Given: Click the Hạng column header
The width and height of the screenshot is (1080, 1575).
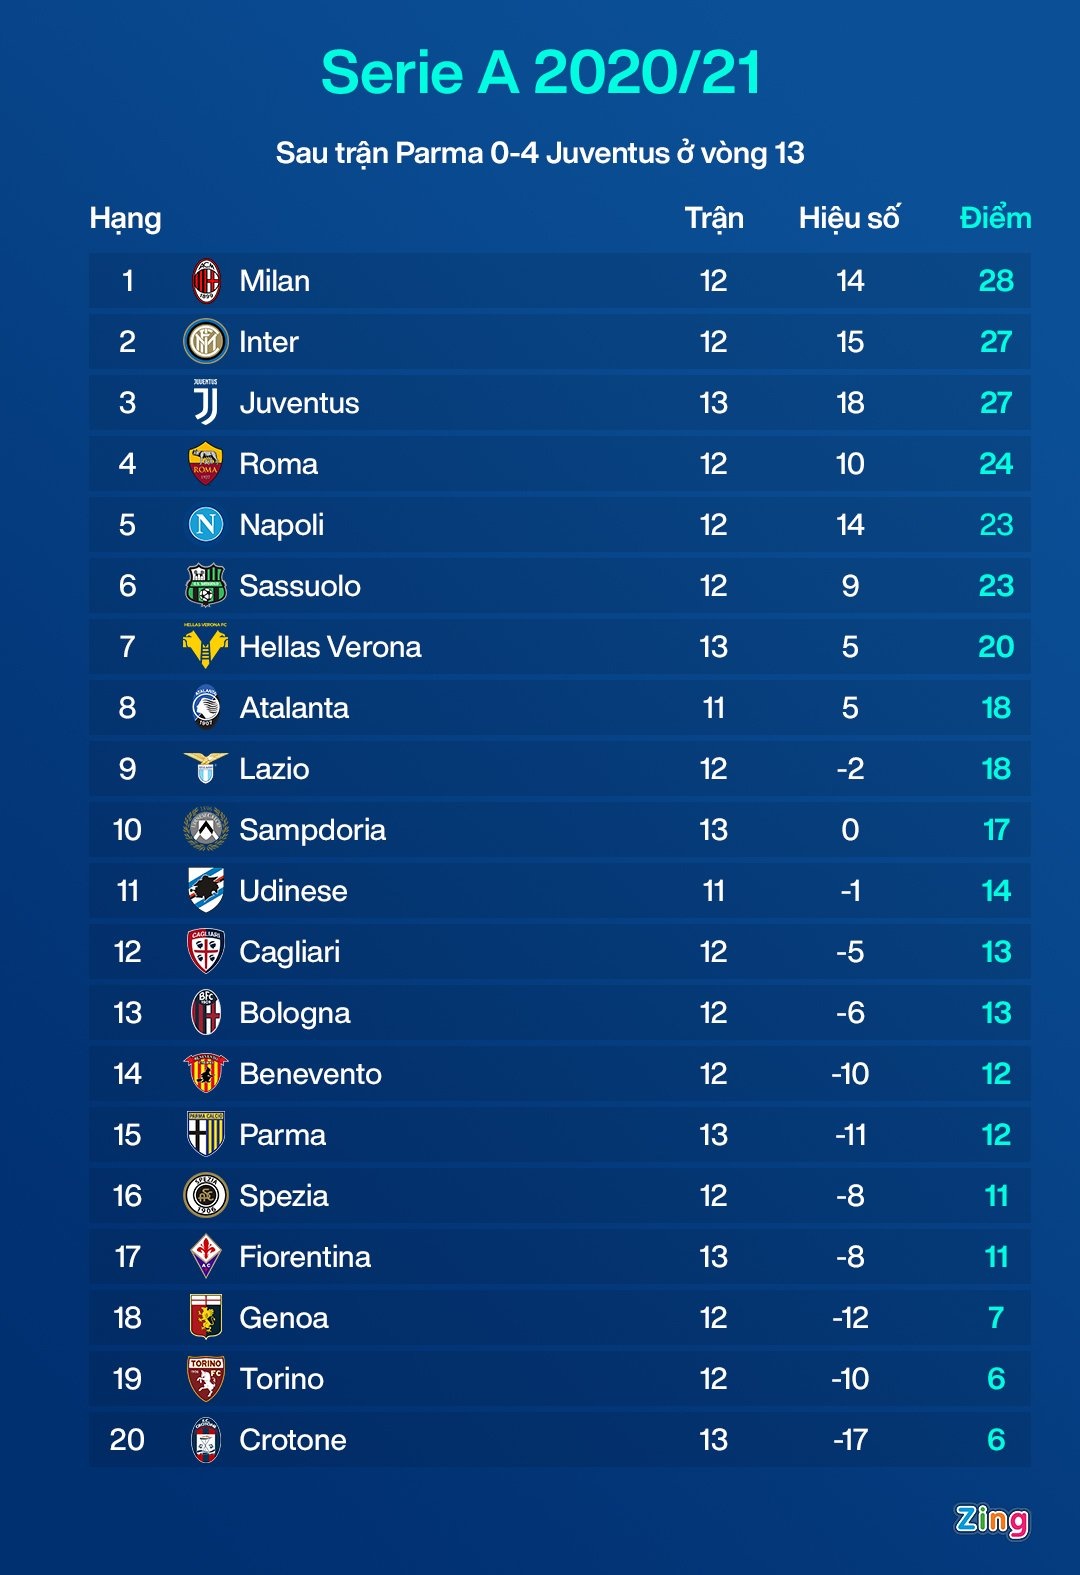Looking at the screenshot, I should click(125, 218).
